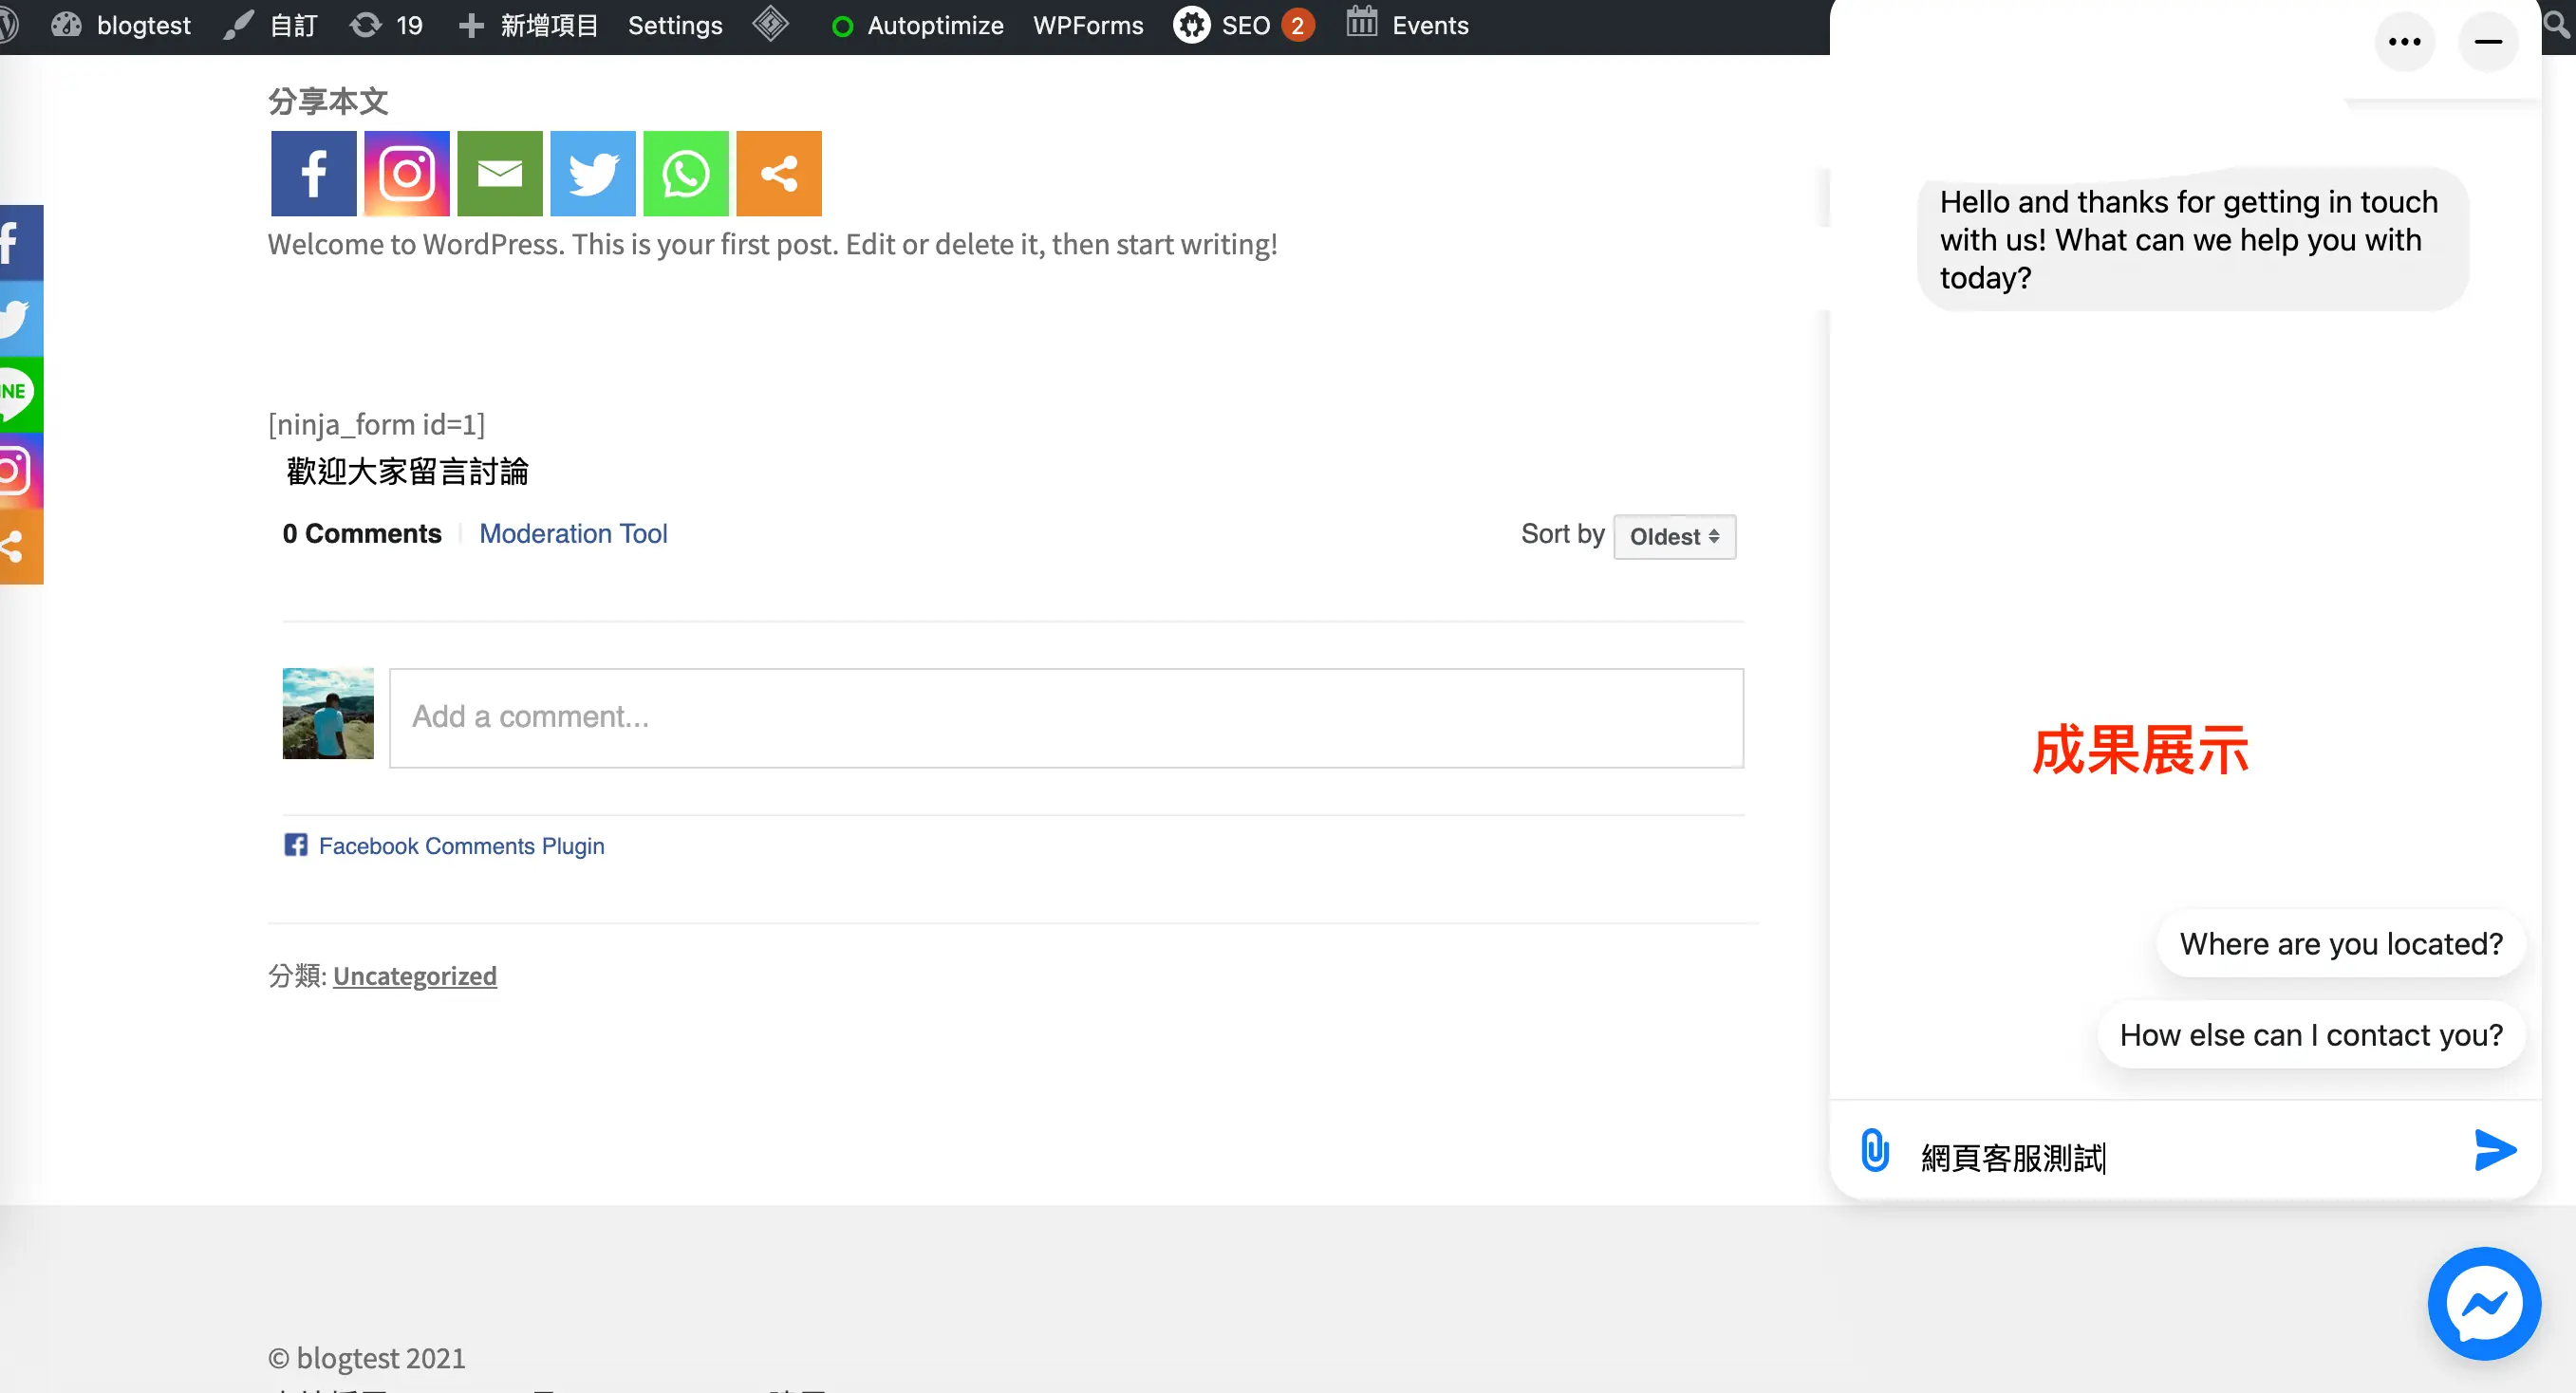Open the 新增項目 admin bar menu
This screenshot has width=2576, height=1393.
[x=527, y=26]
